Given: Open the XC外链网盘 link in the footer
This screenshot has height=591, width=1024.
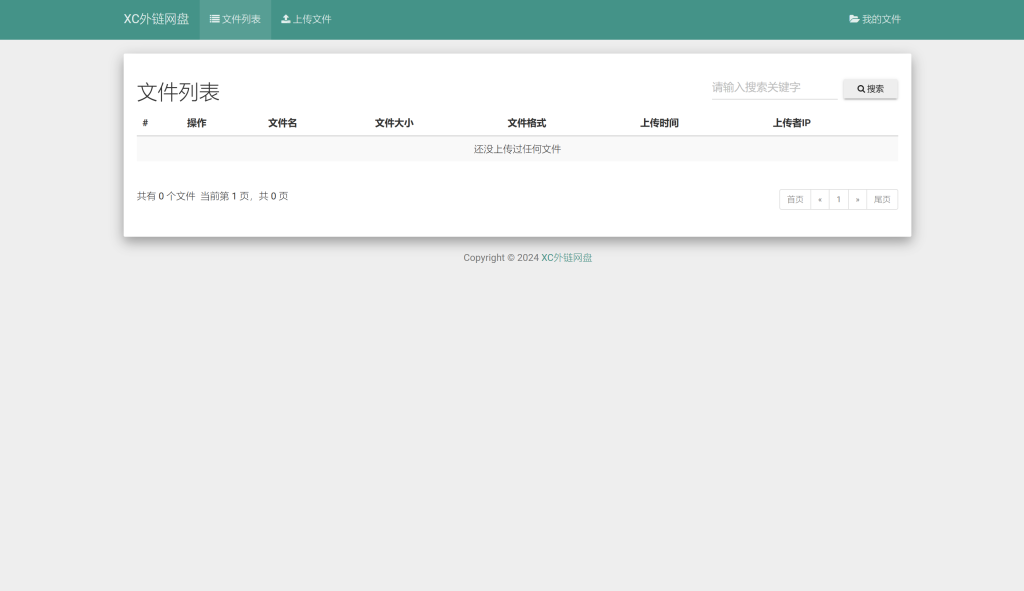Looking at the screenshot, I should click(567, 257).
